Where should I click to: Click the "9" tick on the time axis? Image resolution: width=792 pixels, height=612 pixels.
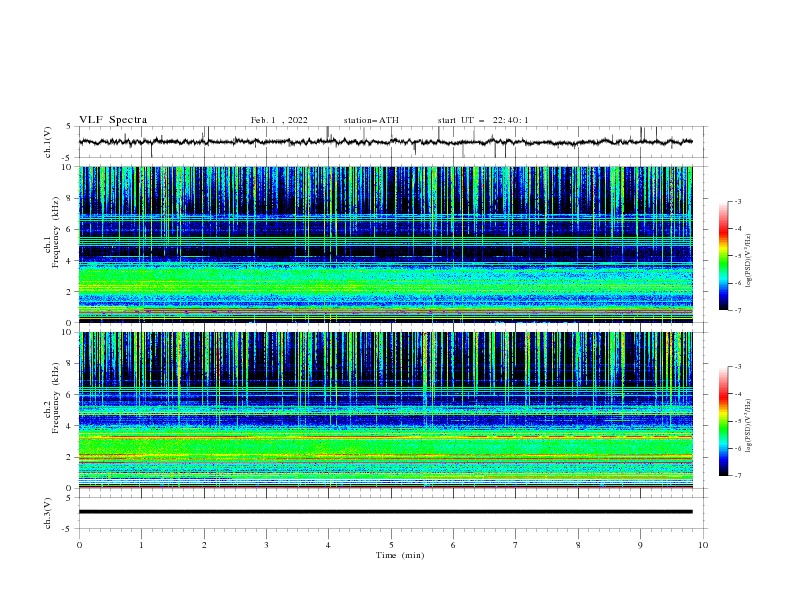click(640, 545)
